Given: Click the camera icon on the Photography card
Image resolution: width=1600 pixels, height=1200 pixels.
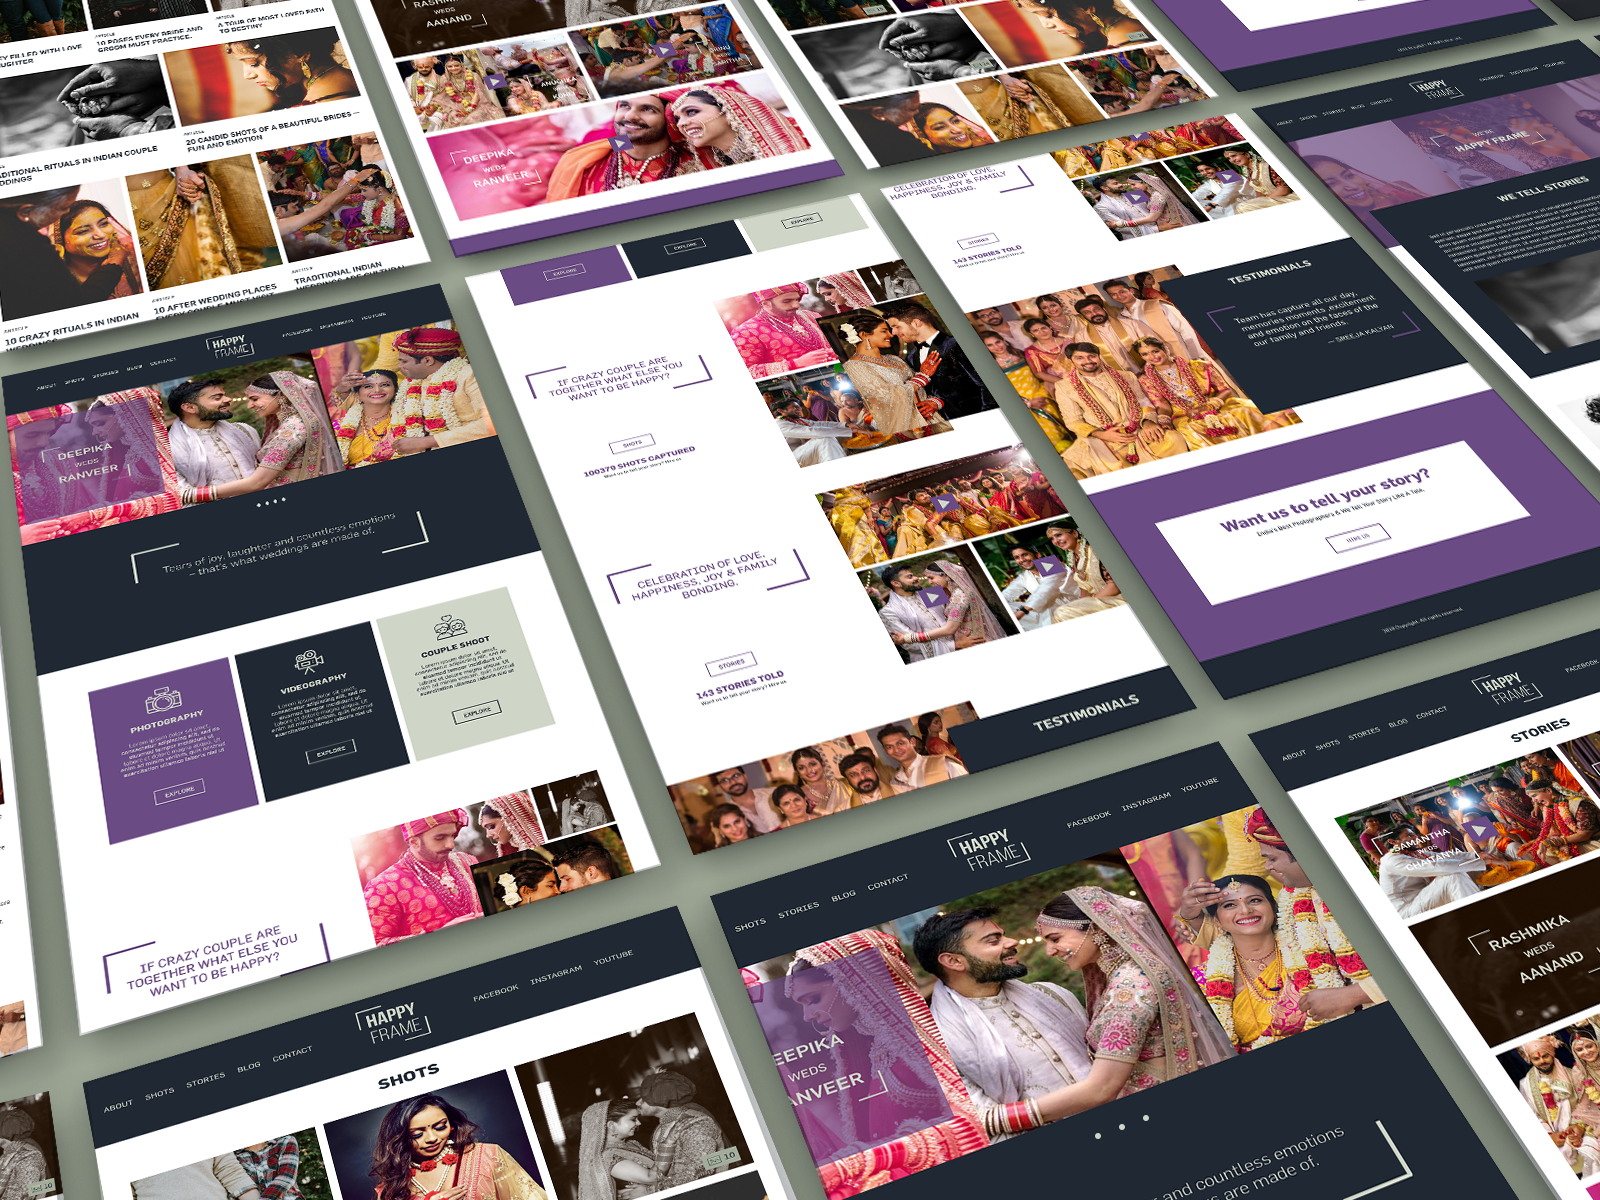Looking at the screenshot, I should [163, 700].
